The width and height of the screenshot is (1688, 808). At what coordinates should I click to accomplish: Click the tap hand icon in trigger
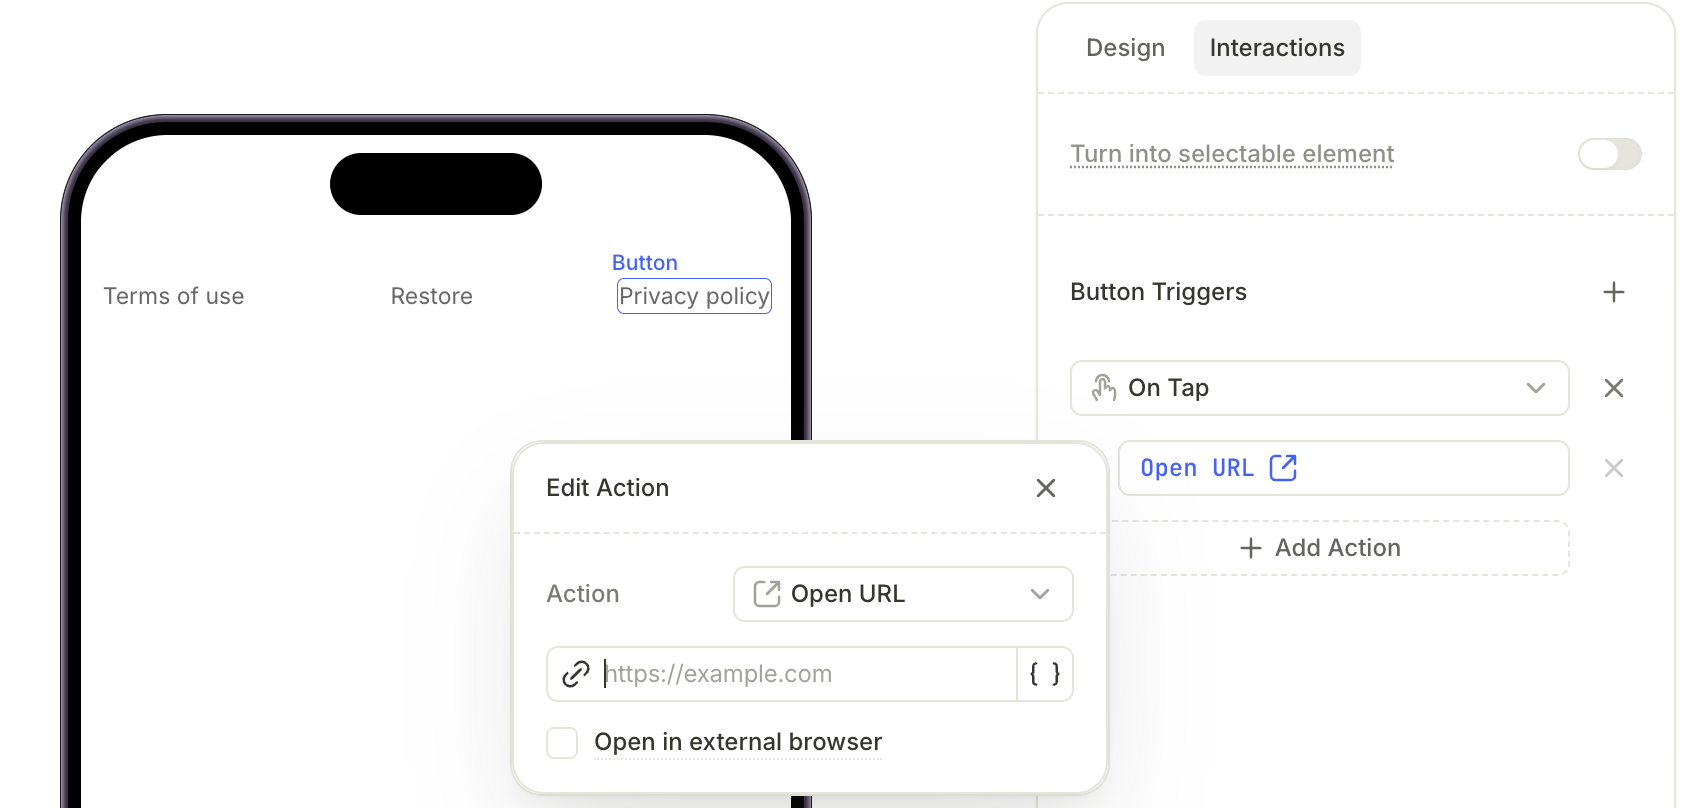[x=1103, y=388]
